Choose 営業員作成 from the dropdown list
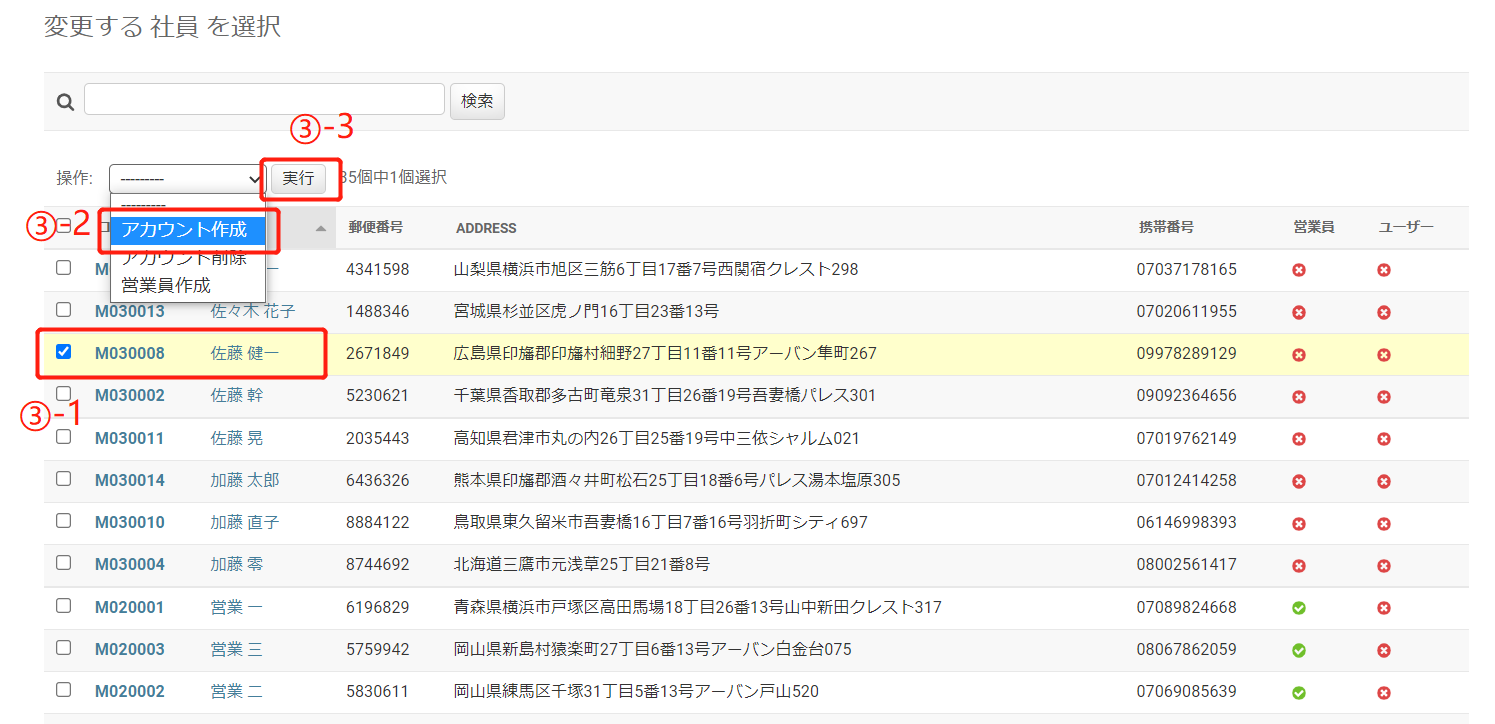 [166, 285]
